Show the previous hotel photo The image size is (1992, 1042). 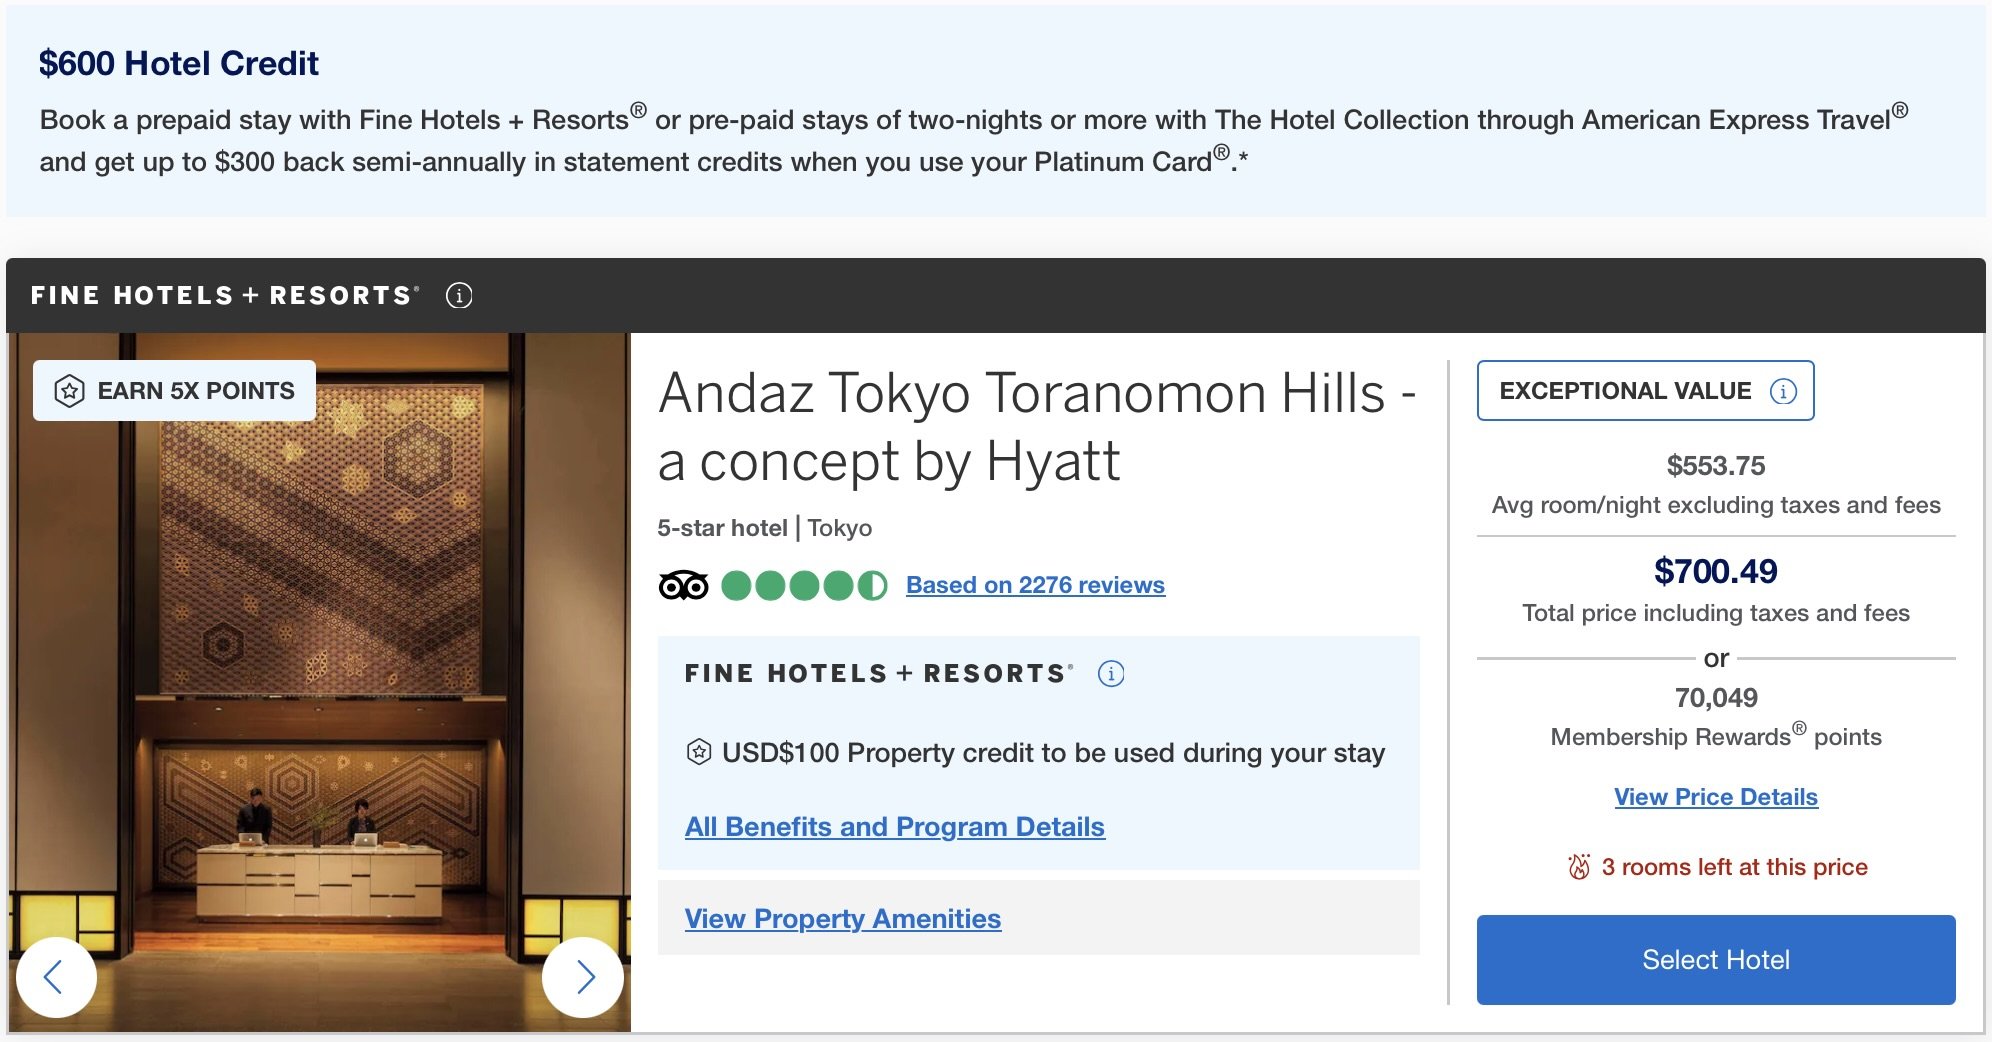pyautogui.click(x=56, y=977)
